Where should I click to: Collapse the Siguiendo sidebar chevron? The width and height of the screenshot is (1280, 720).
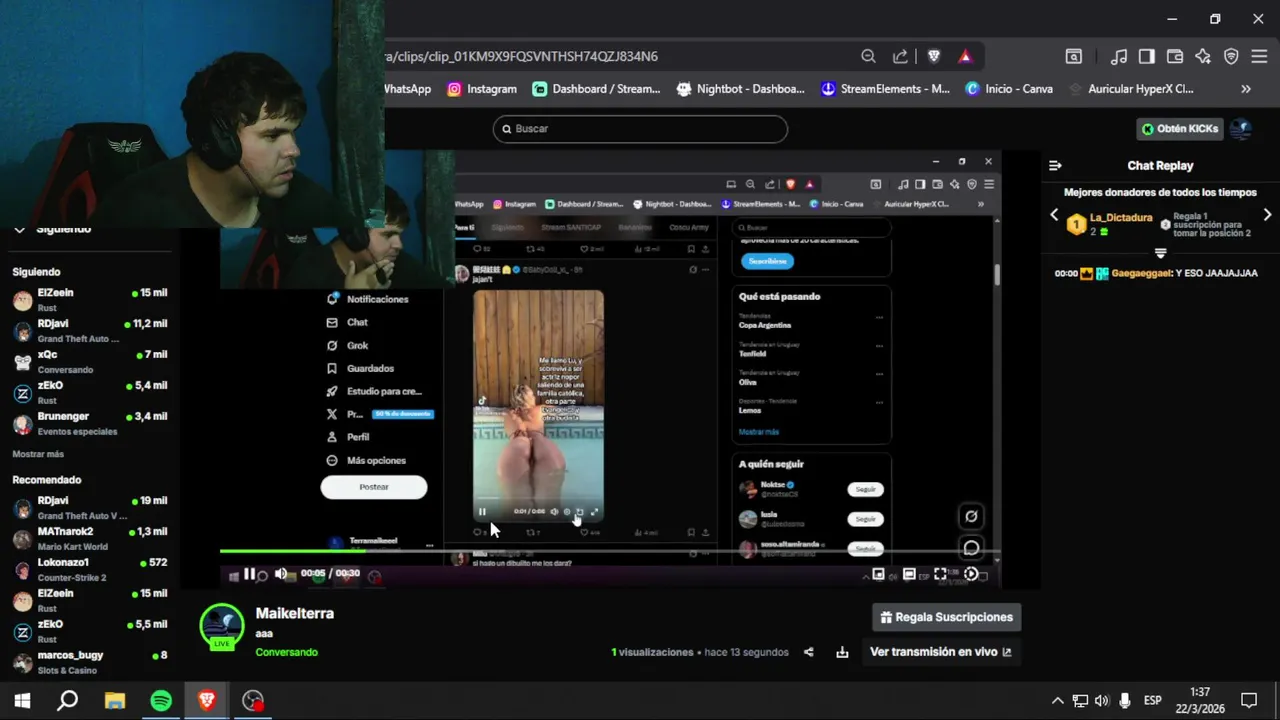pyautogui.click(x=19, y=229)
